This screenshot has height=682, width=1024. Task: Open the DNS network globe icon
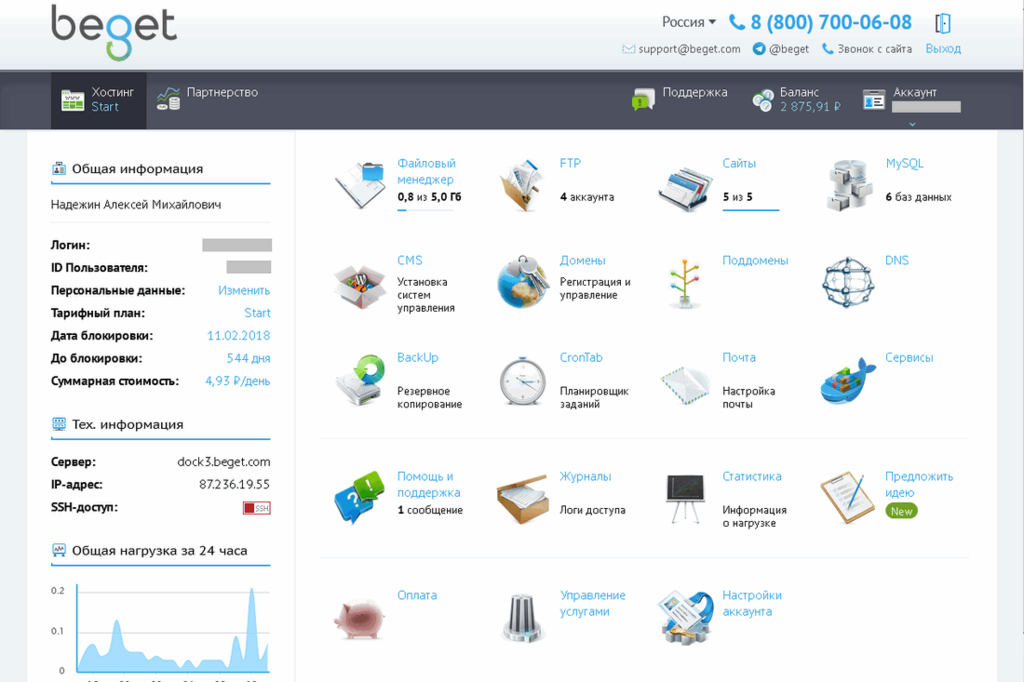click(x=848, y=283)
